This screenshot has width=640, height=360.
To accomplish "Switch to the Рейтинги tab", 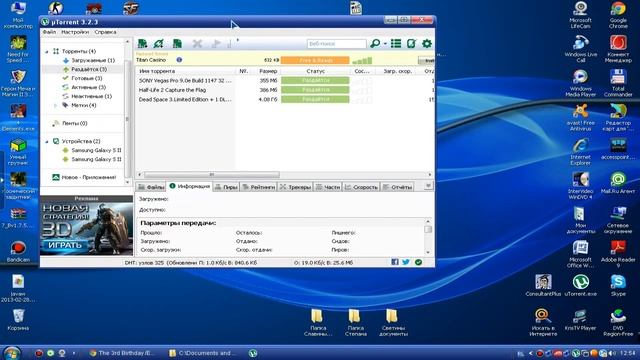I will pos(259,187).
